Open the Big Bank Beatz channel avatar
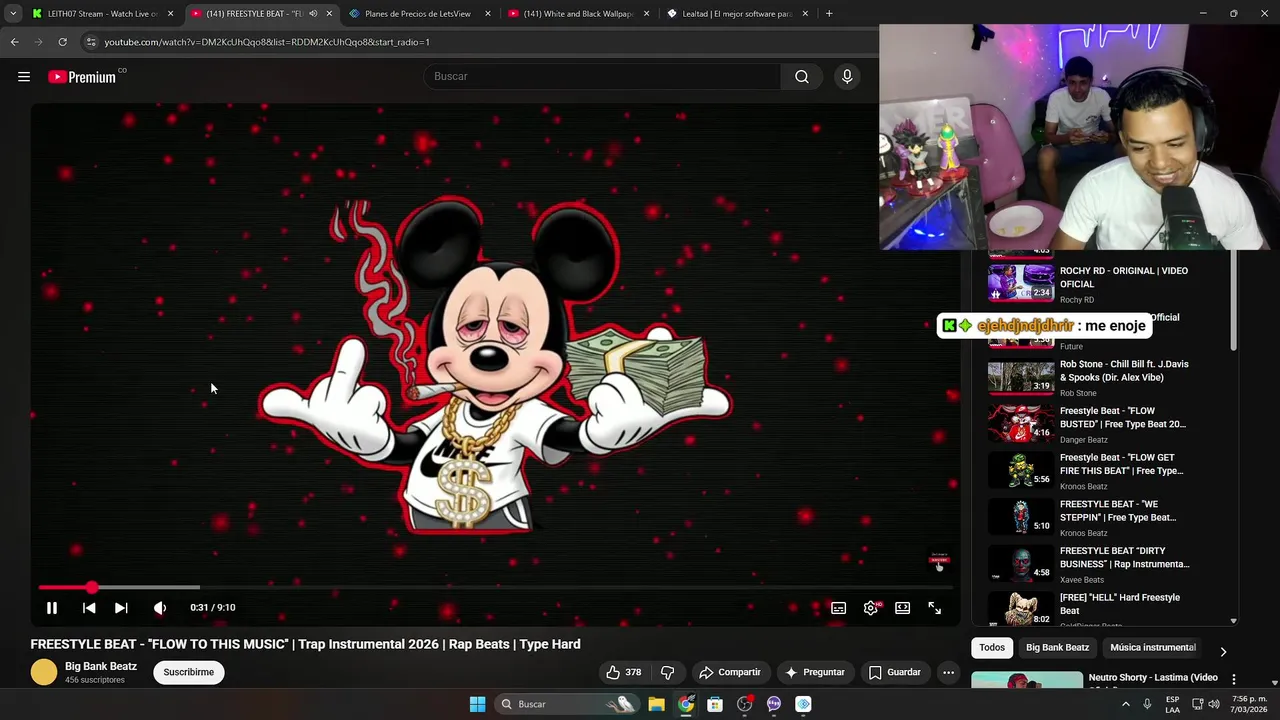Screen dimensions: 1280x720 44,672
